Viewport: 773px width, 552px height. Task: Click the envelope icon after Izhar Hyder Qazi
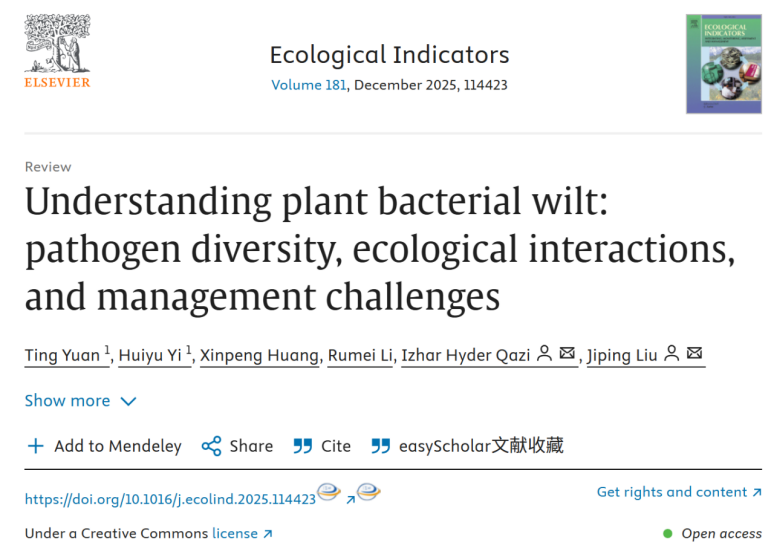567,354
